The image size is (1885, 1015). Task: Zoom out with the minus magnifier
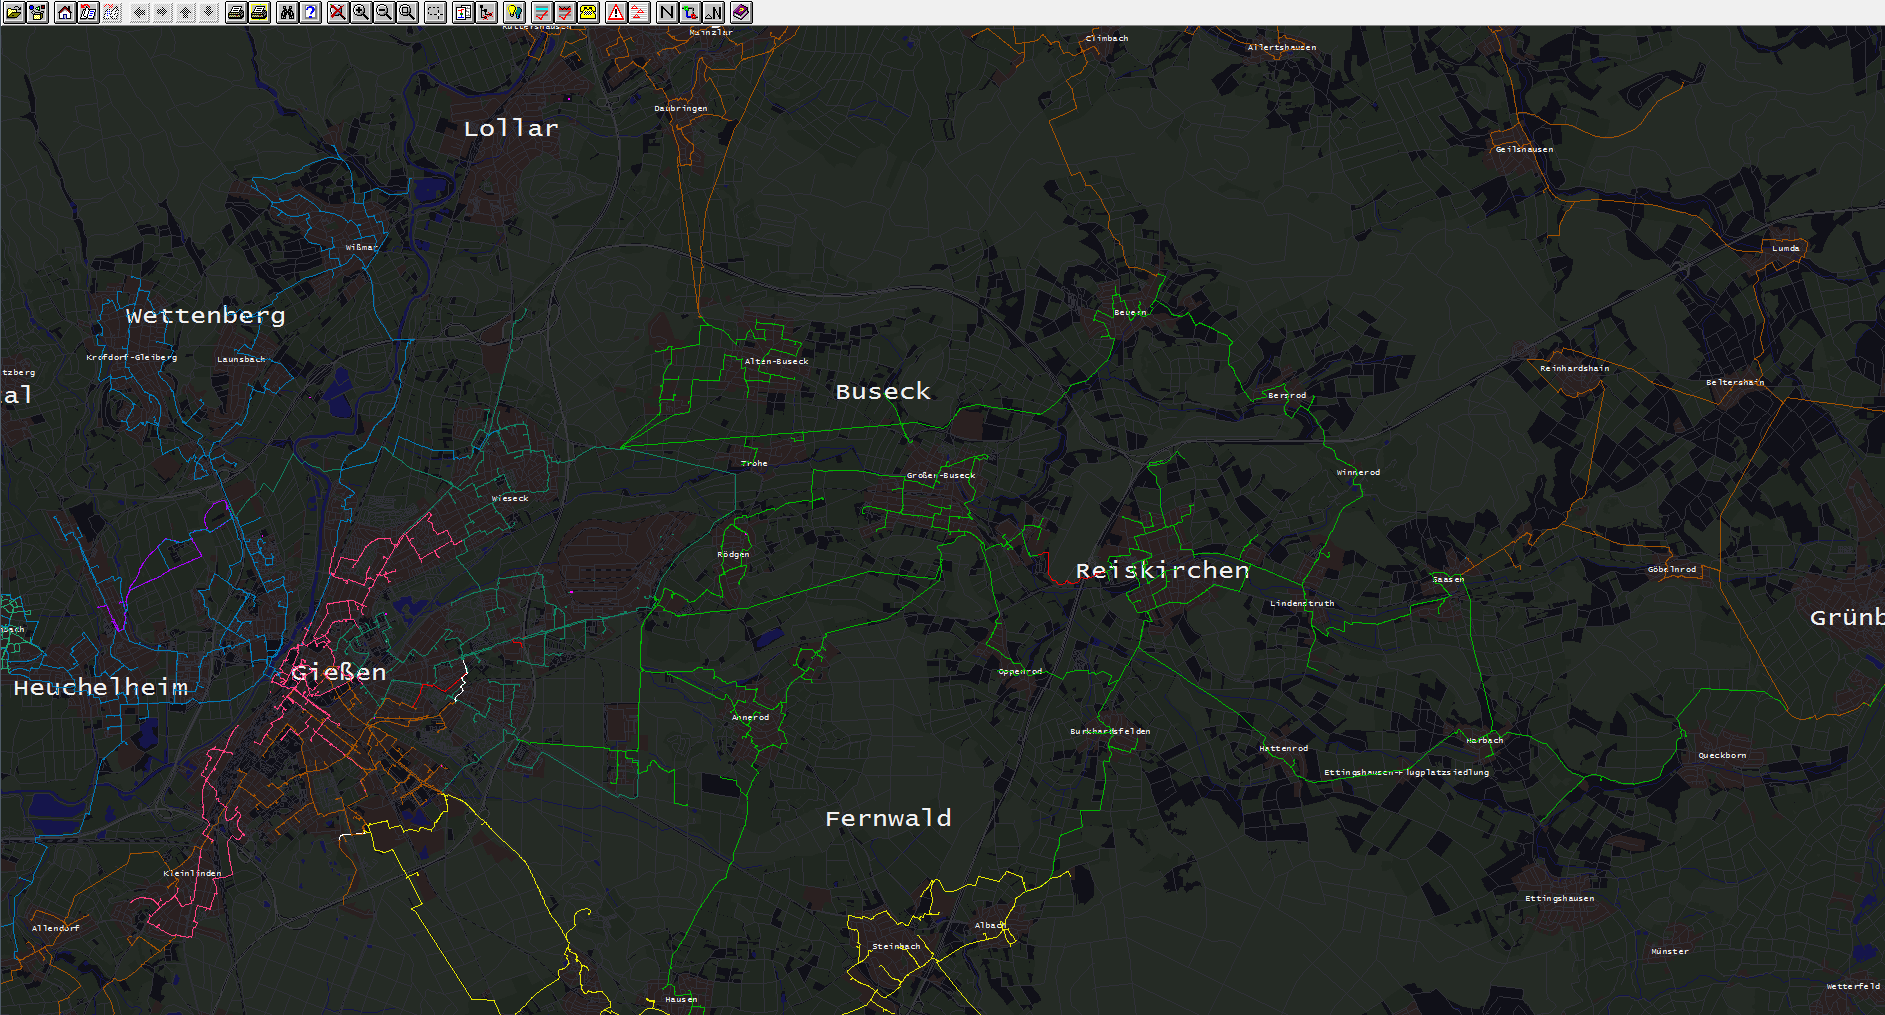click(384, 12)
